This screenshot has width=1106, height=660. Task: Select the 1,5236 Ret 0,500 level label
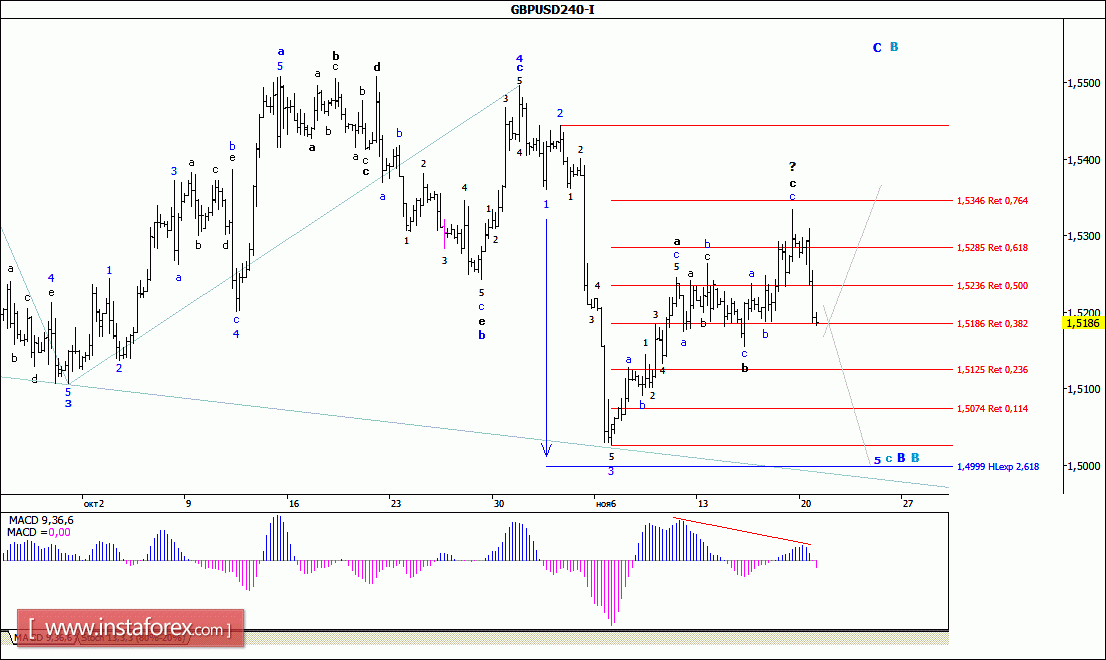(x=992, y=286)
